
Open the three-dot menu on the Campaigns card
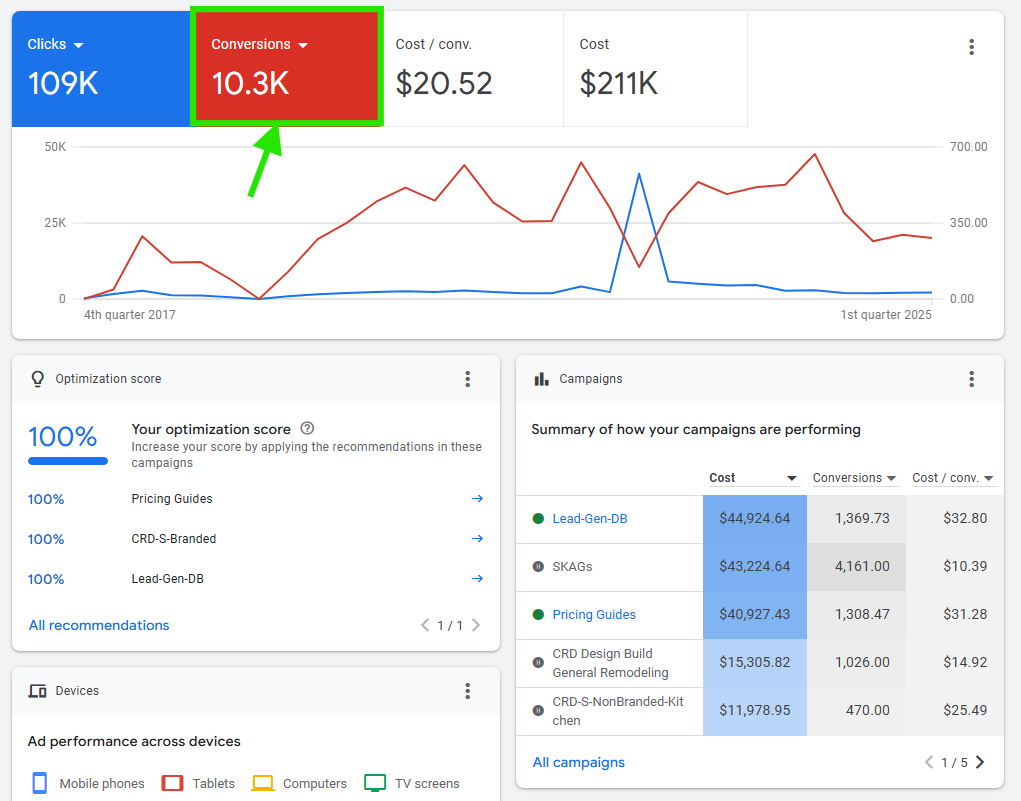[x=970, y=379]
